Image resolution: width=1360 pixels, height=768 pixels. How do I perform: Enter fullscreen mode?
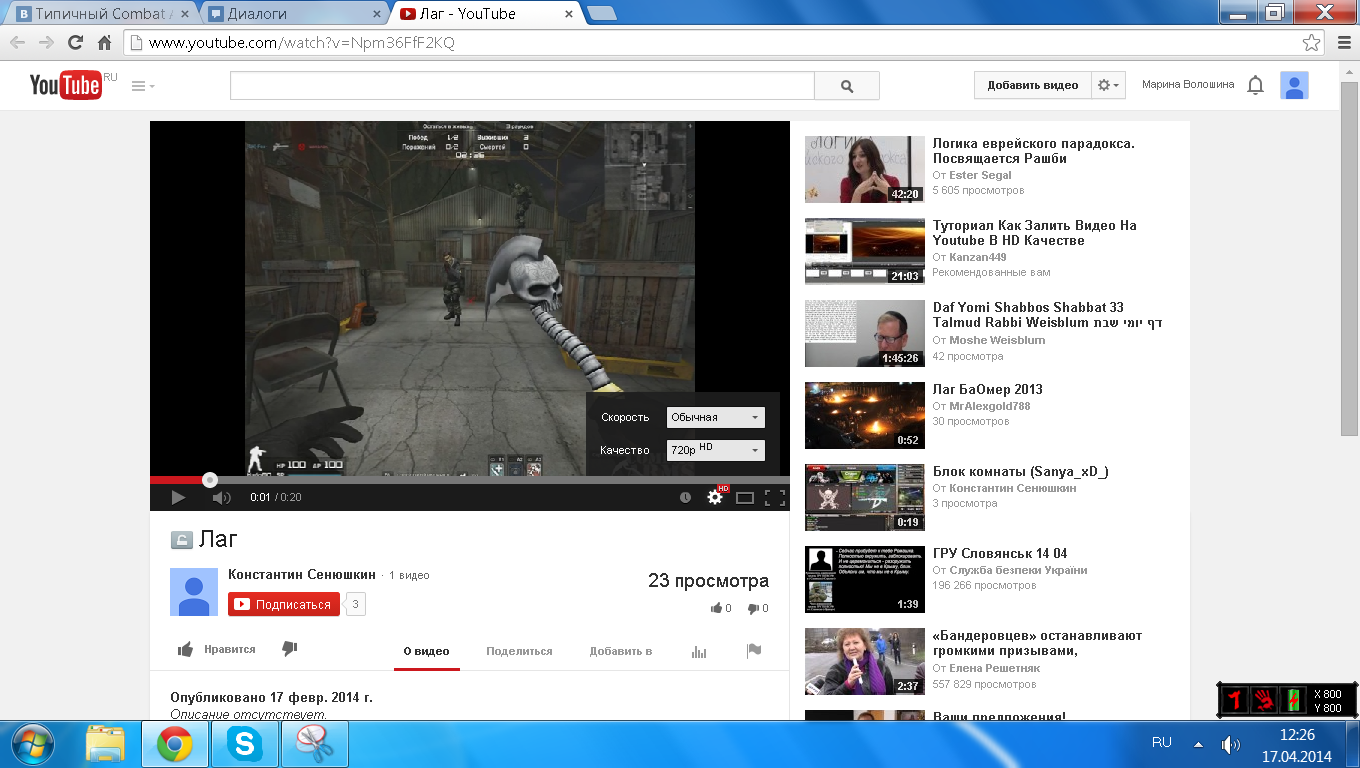pos(775,497)
